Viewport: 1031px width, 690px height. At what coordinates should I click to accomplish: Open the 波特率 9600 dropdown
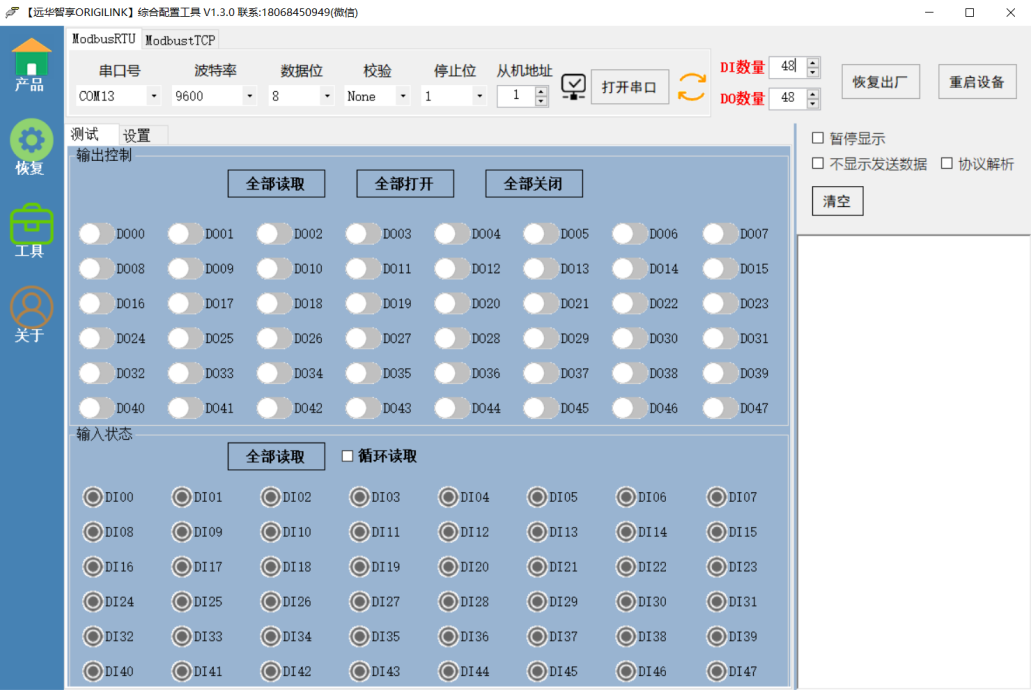tap(249, 97)
